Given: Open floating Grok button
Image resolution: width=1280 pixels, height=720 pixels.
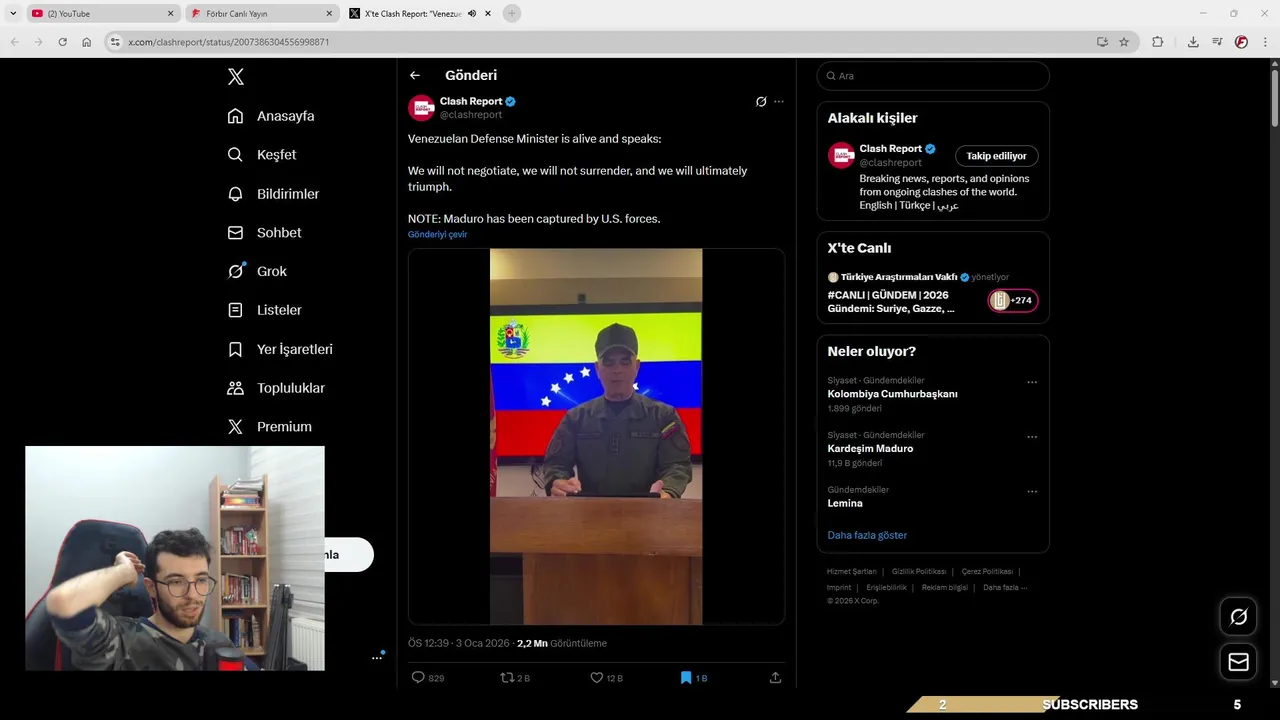Looking at the screenshot, I should click(1238, 617).
